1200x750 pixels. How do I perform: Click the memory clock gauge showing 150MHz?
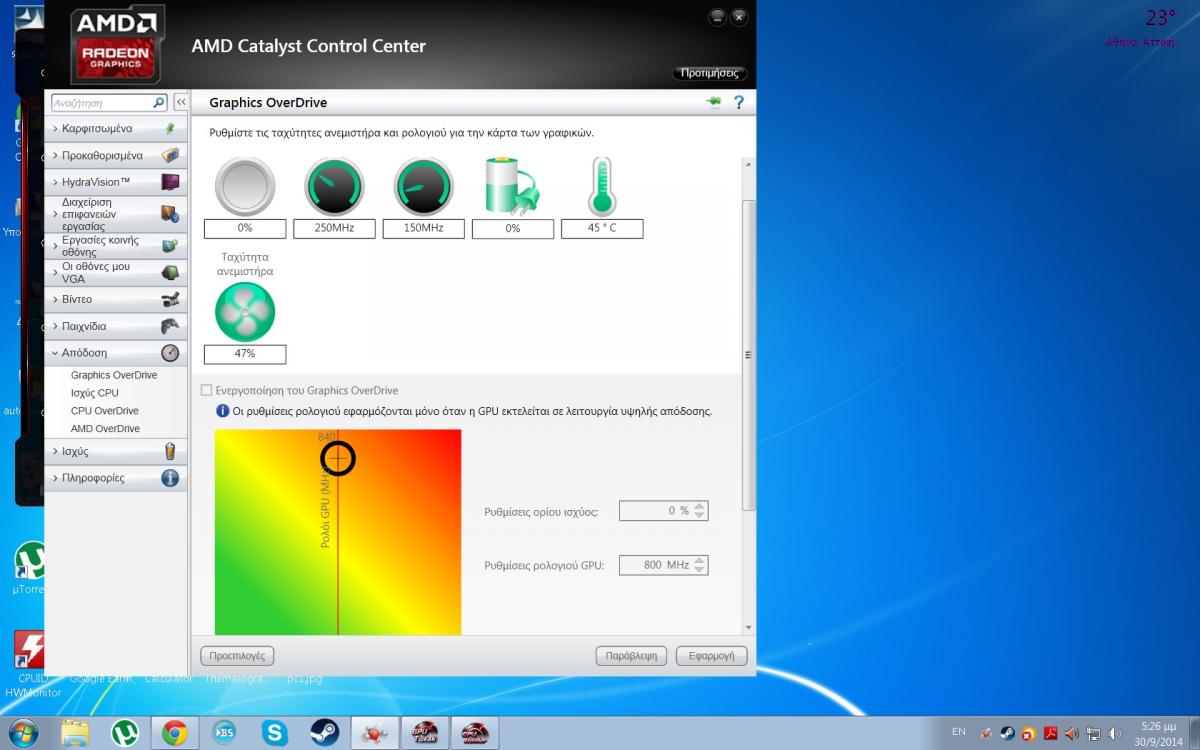click(423, 186)
